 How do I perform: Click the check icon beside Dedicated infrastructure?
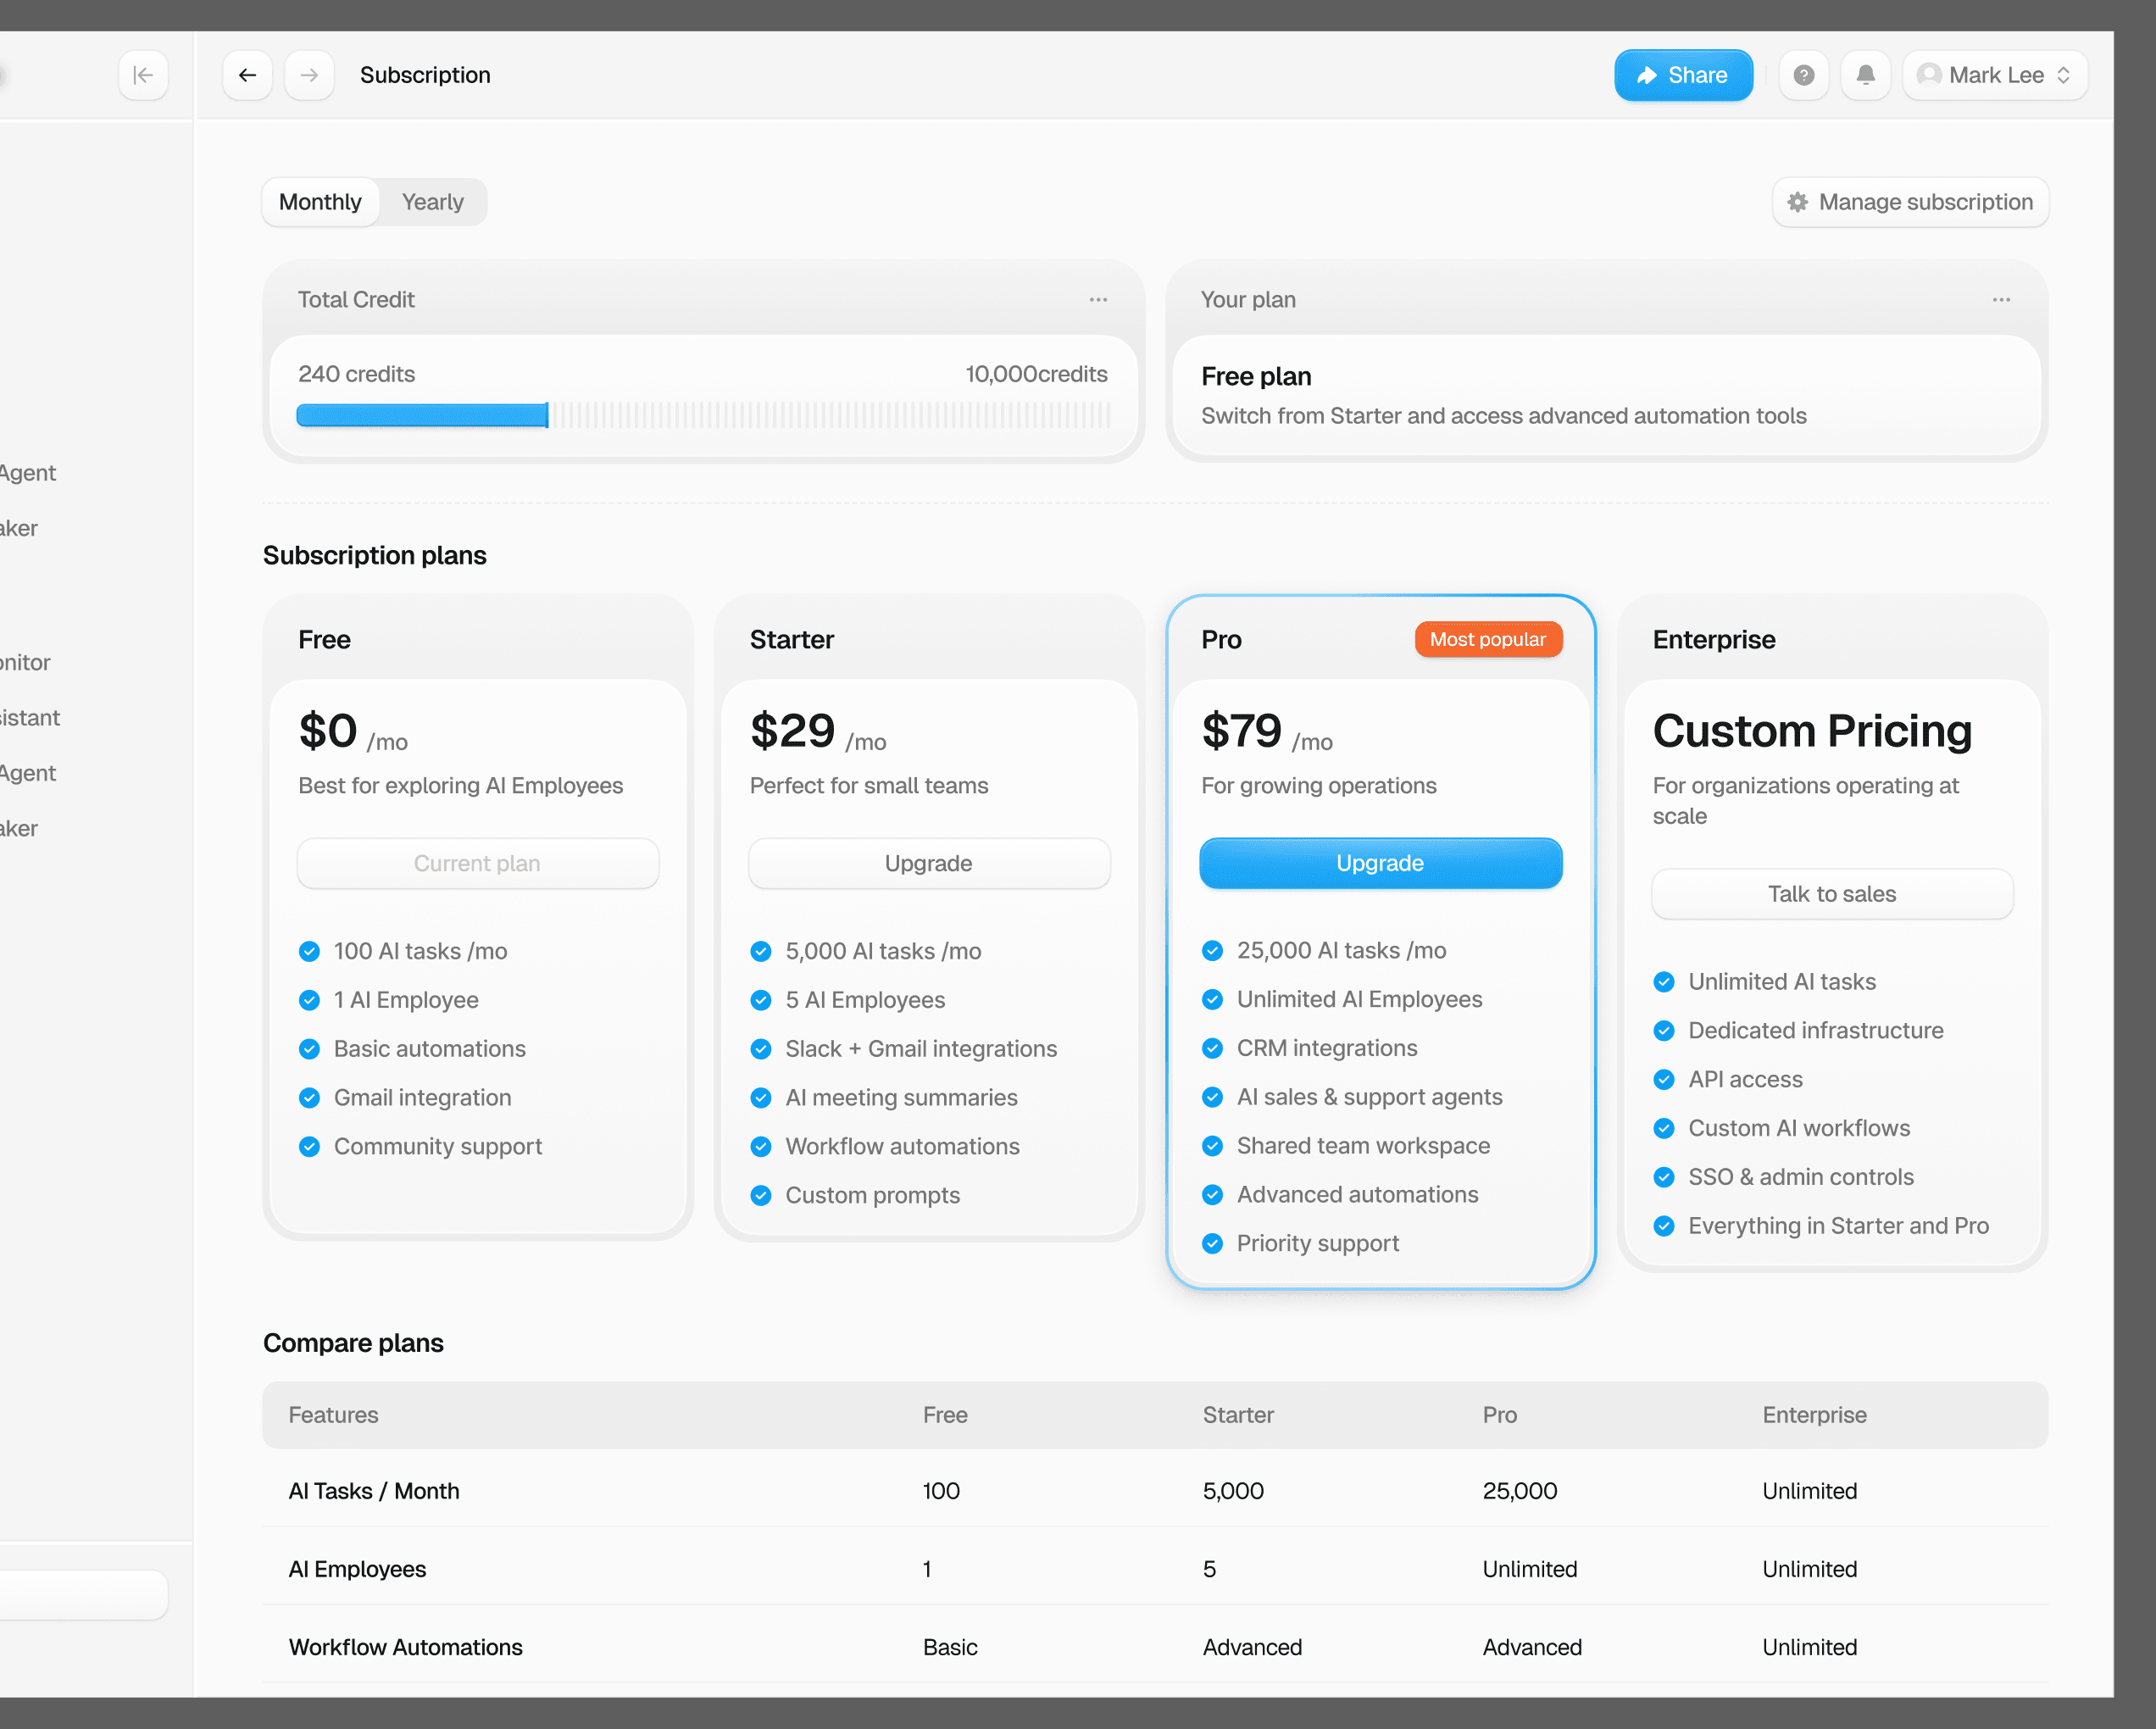[x=1664, y=1031]
